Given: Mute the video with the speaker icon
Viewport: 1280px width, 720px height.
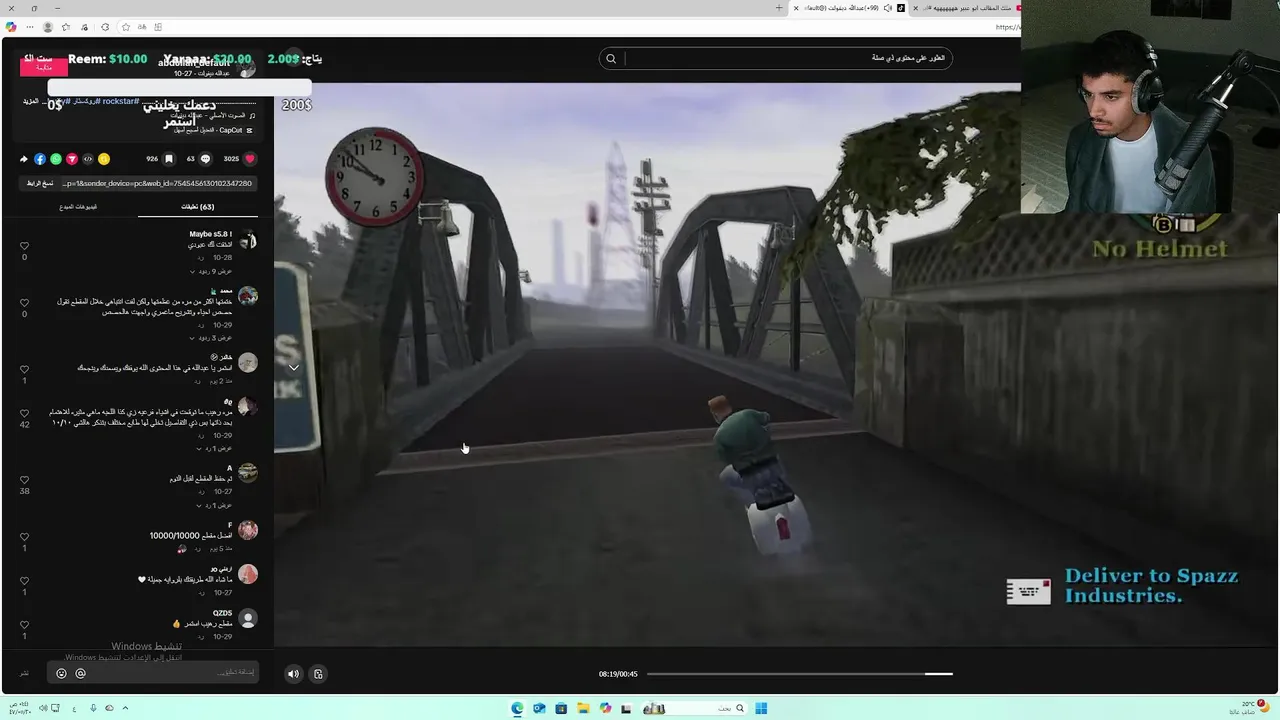Looking at the screenshot, I should [293, 674].
